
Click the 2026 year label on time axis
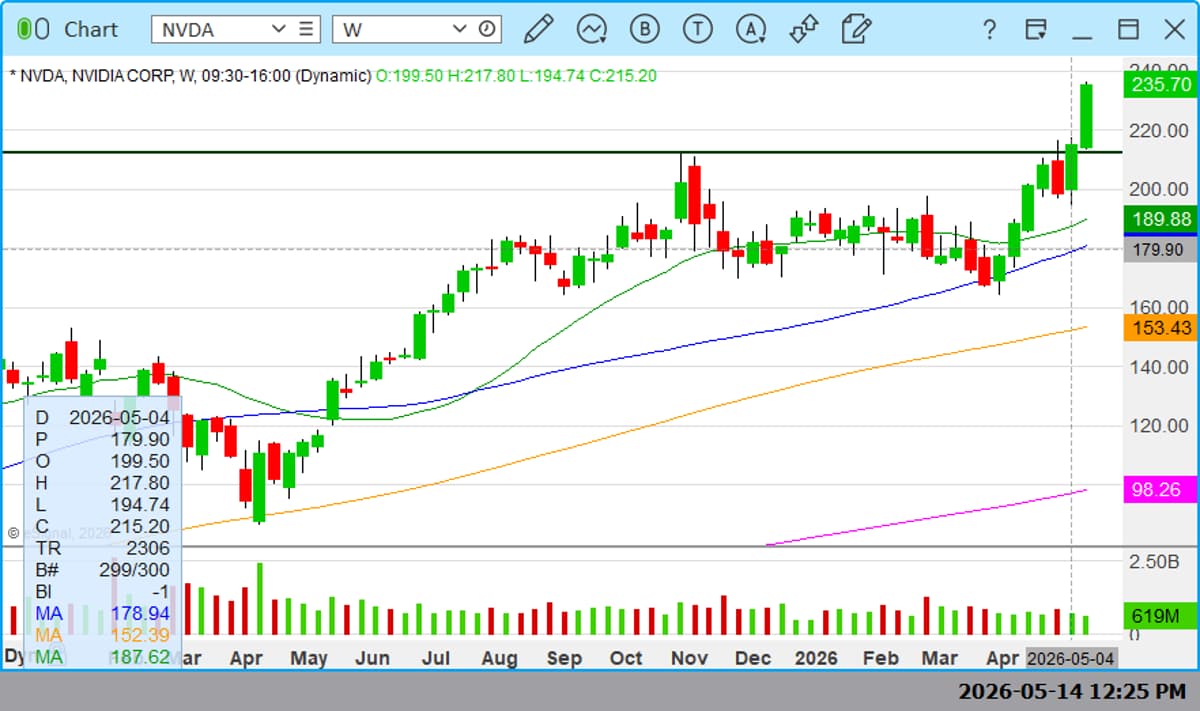click(815, 658)
